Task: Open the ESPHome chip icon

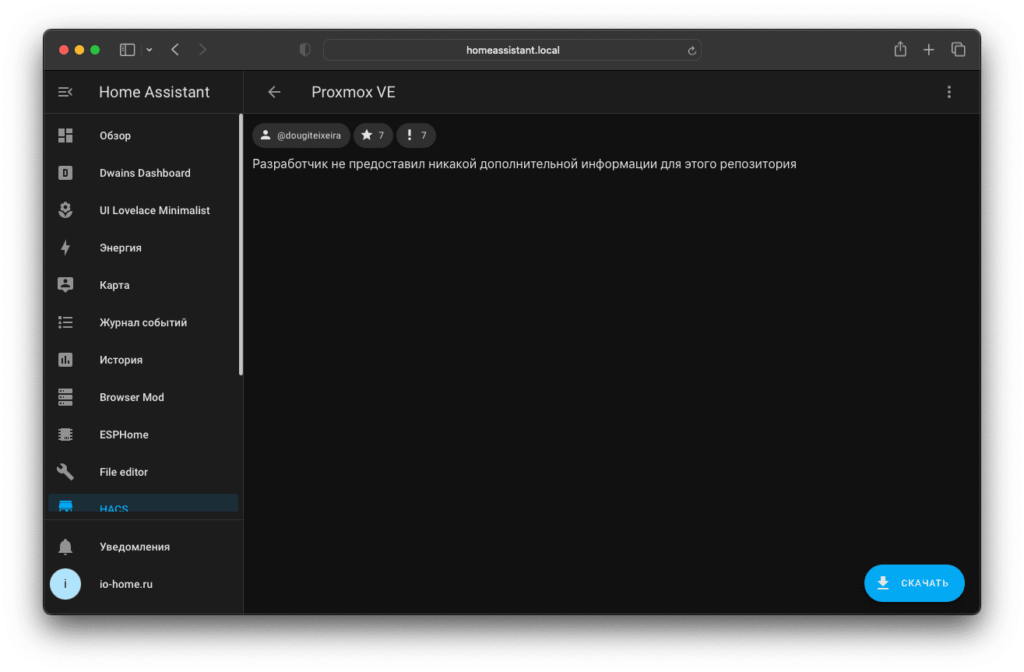Action: [x=65, y=434]
